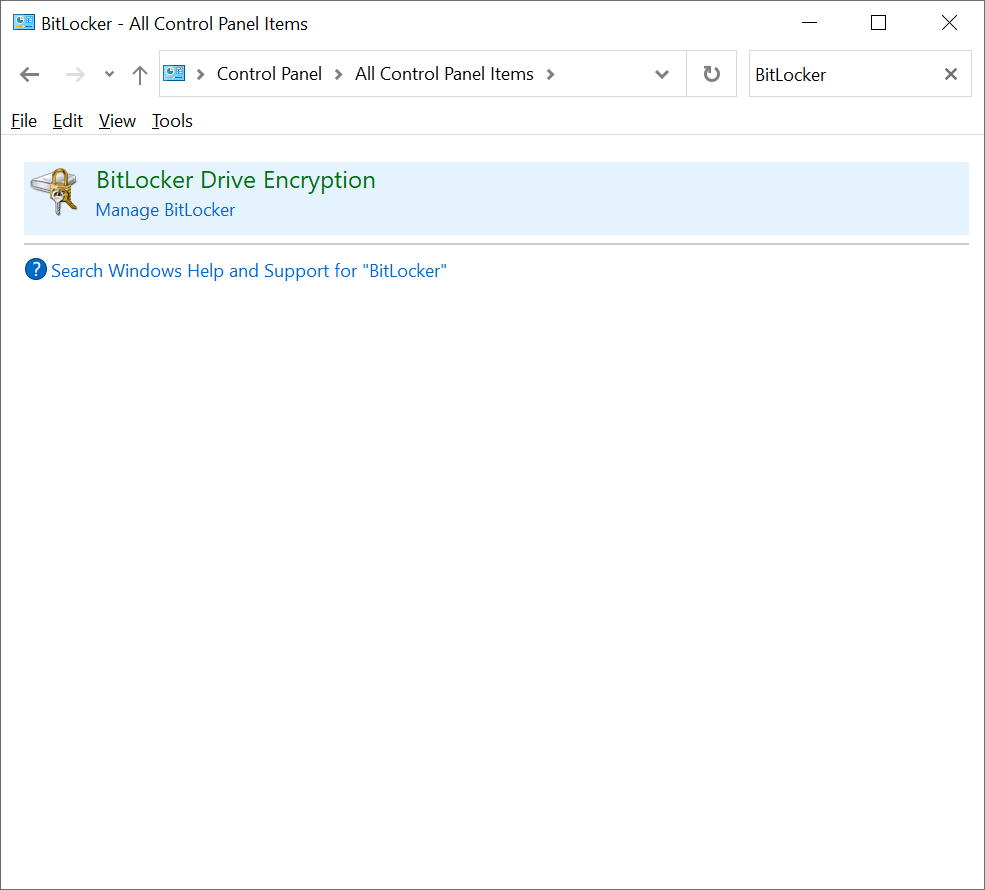
Task: Click the Control Panel address bar icon
Action: (174, 73)
